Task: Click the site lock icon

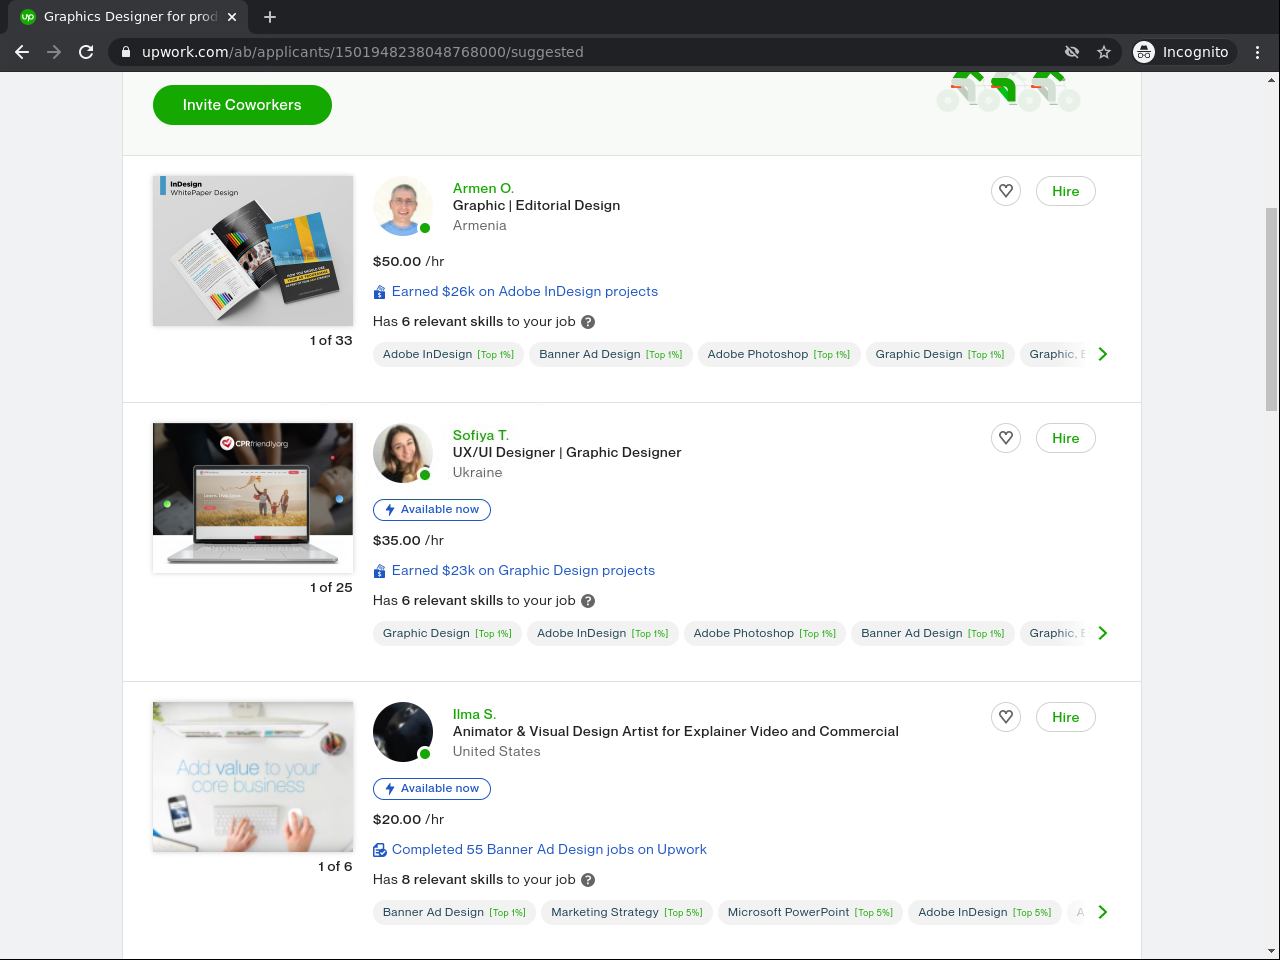Action: 126,52
